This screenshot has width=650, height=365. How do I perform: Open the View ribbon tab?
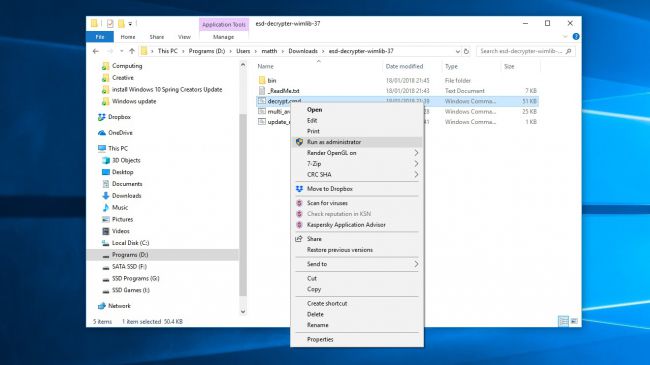coord(184,37)
